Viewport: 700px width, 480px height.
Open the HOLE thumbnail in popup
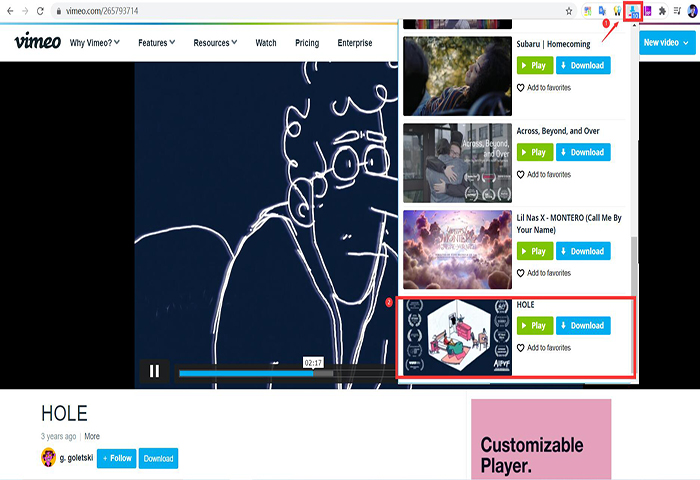tap(457, 337)
